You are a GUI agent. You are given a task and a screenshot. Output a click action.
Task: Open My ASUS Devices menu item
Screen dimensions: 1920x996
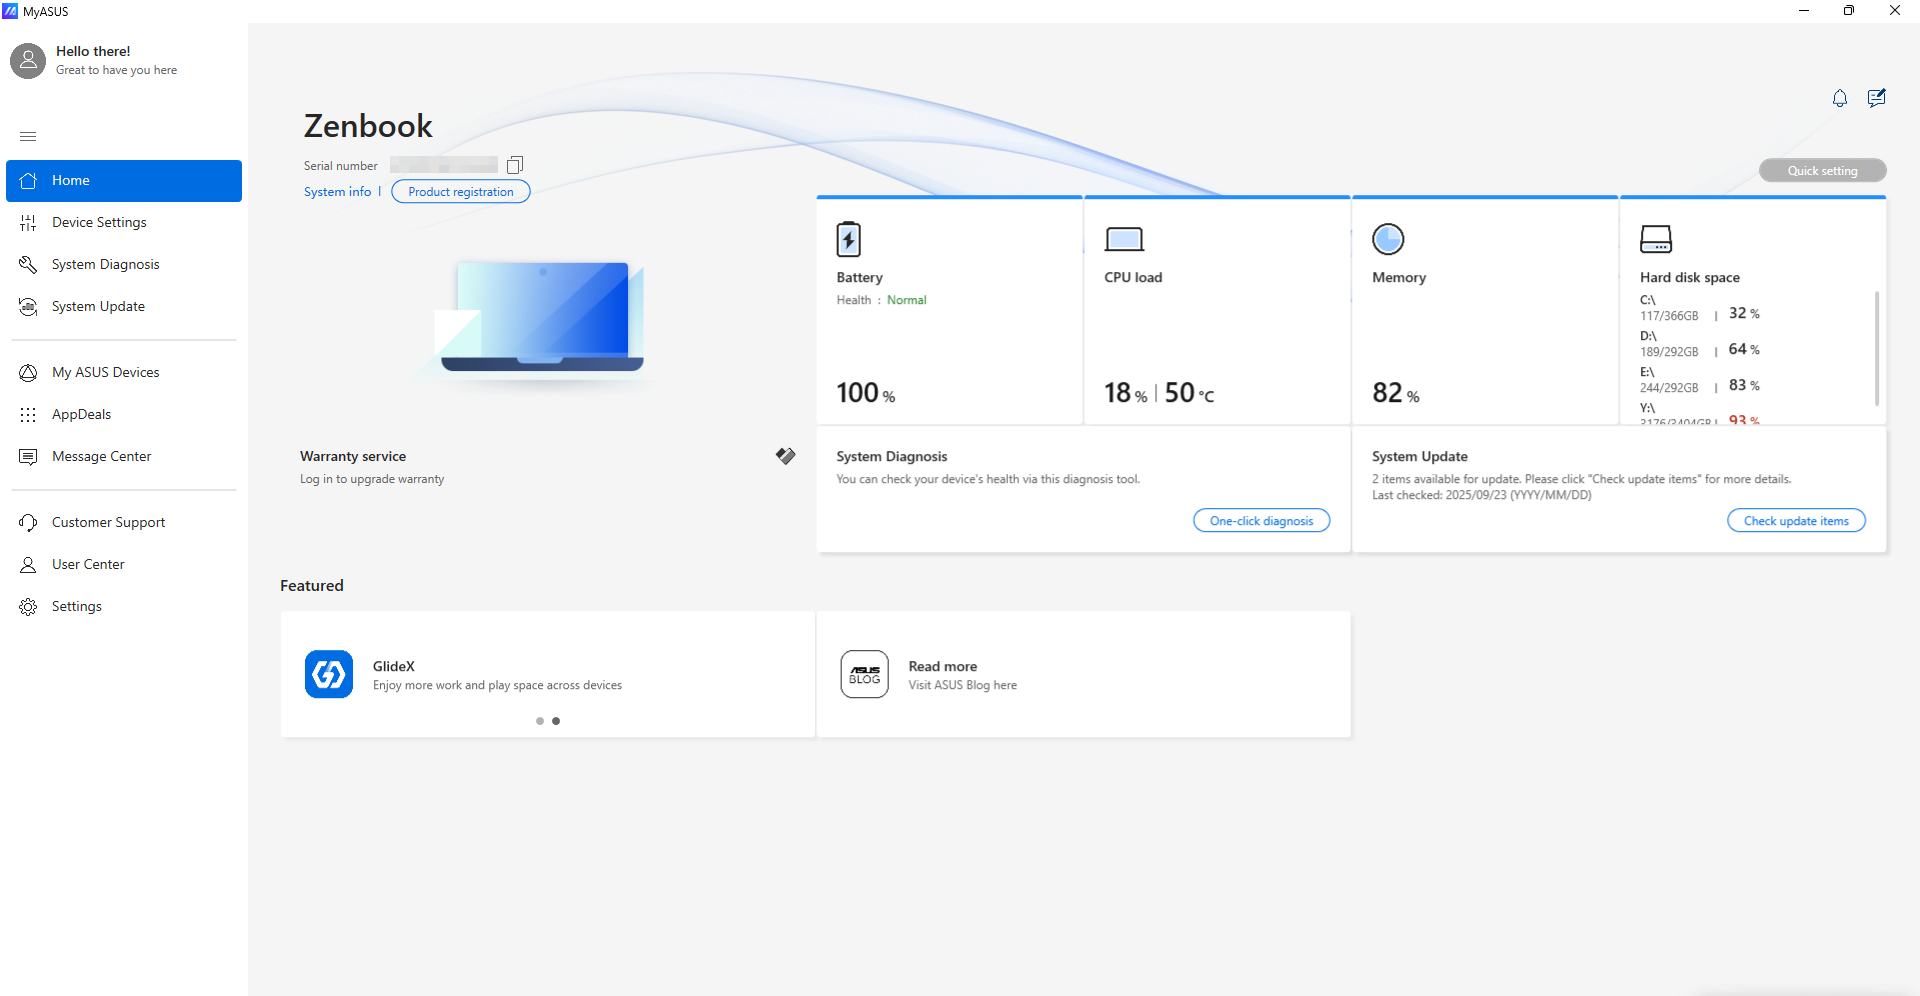pos(124,372)
